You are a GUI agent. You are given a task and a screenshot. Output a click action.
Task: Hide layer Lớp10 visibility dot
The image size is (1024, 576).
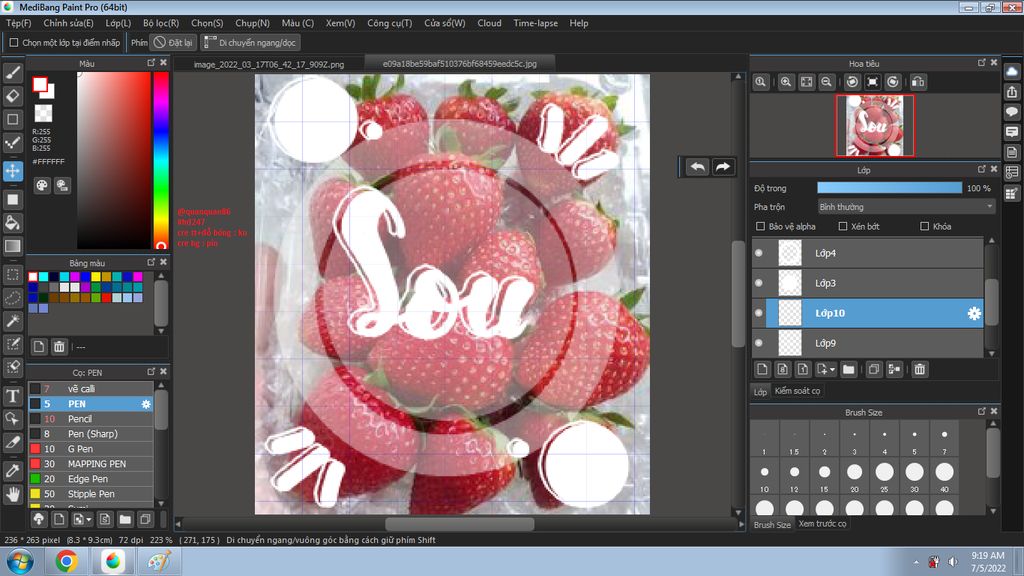pyautogui.click(x=759, y=313)
